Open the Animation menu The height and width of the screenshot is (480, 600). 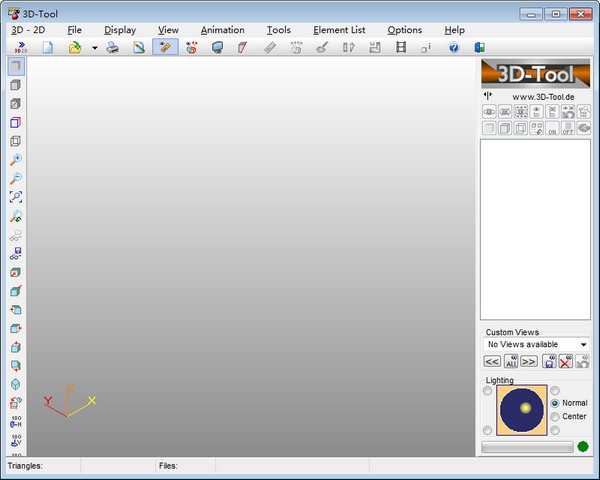click(222, 30)
